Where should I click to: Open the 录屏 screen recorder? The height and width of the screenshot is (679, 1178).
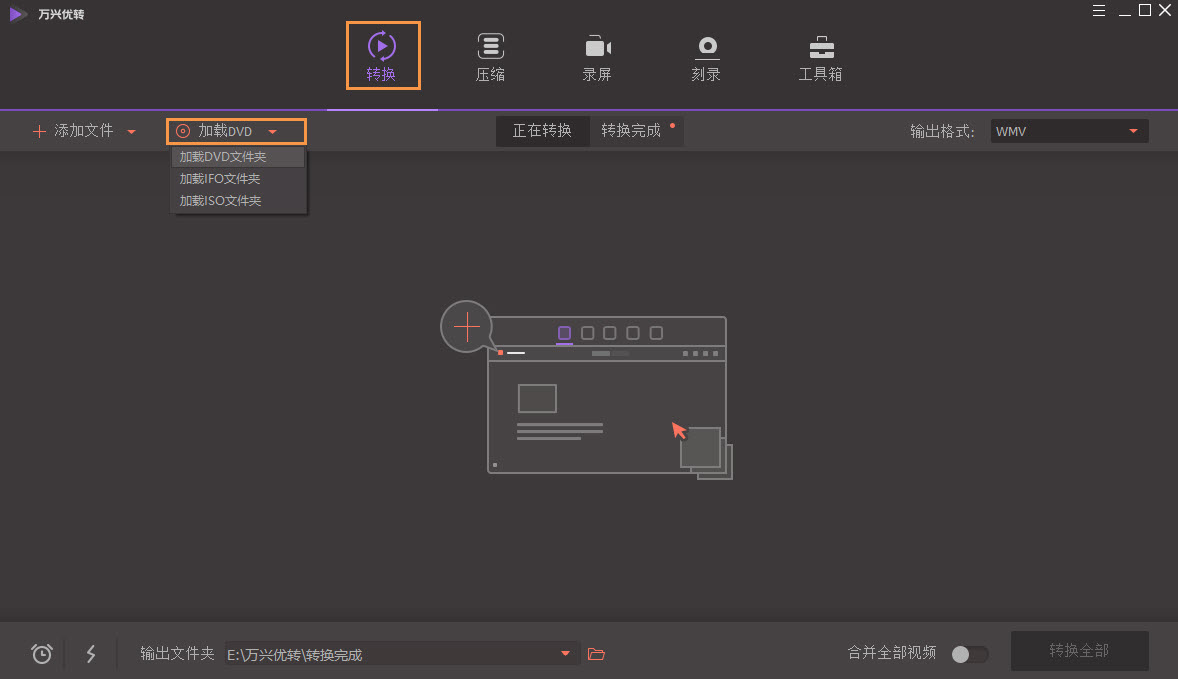tap(597, 55)
